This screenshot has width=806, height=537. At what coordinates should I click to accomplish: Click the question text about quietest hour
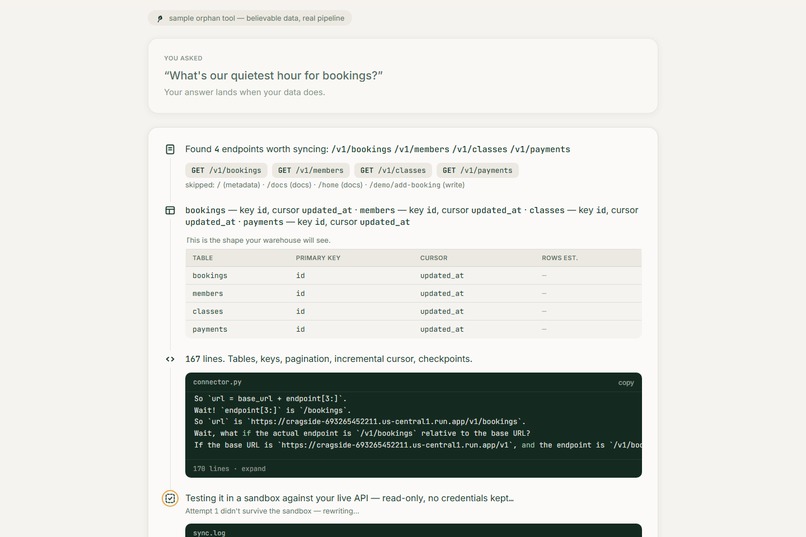273,76
